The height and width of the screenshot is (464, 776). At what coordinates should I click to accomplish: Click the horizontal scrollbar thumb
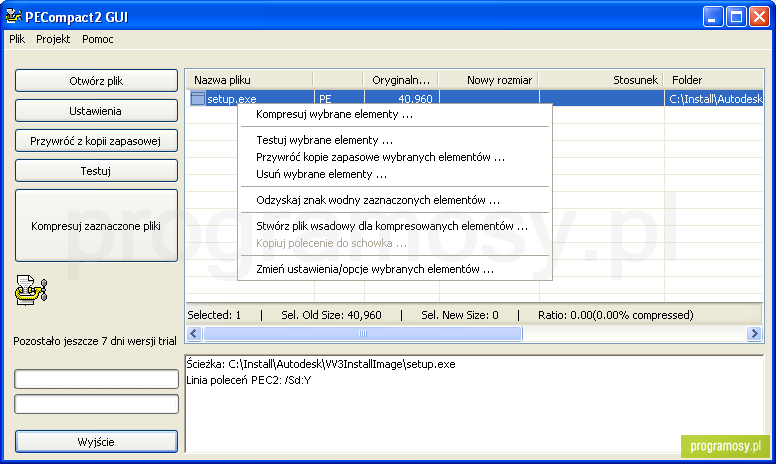(x=363, y=334)
